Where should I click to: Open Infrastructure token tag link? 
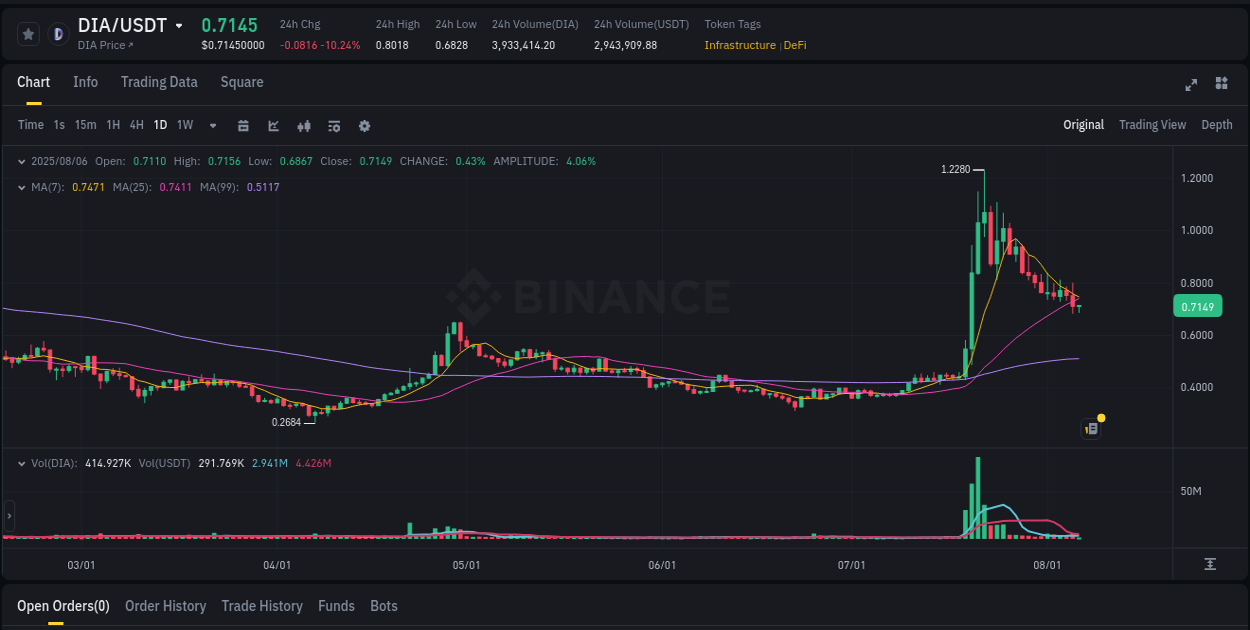pyautogui.click(x=739, y=45)
